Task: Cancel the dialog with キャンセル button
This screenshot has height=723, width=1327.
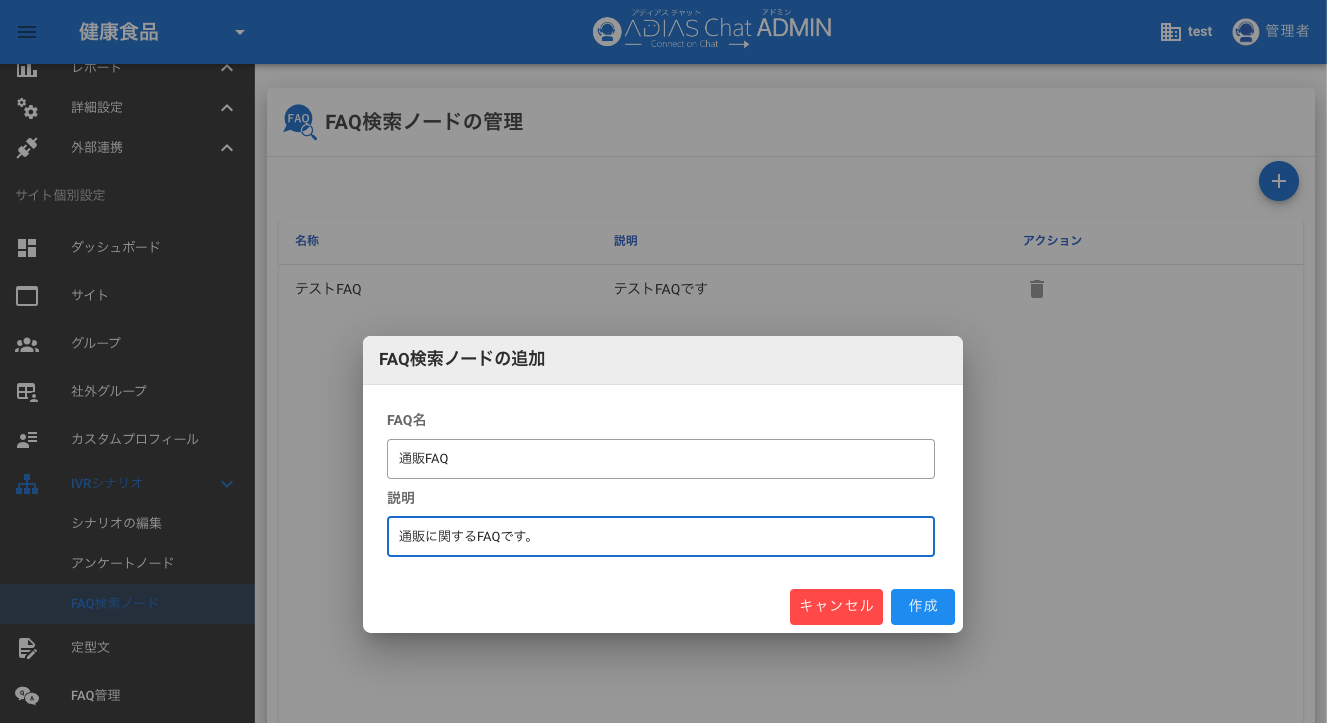Action: (836, 607)
